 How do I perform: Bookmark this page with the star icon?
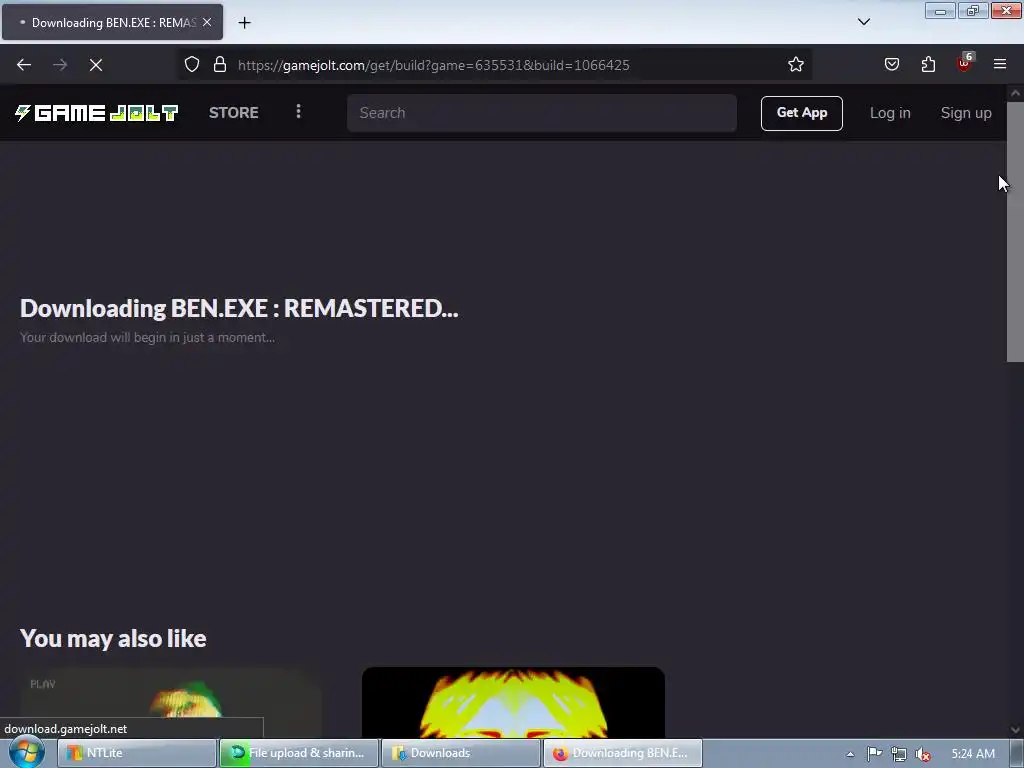795,65
